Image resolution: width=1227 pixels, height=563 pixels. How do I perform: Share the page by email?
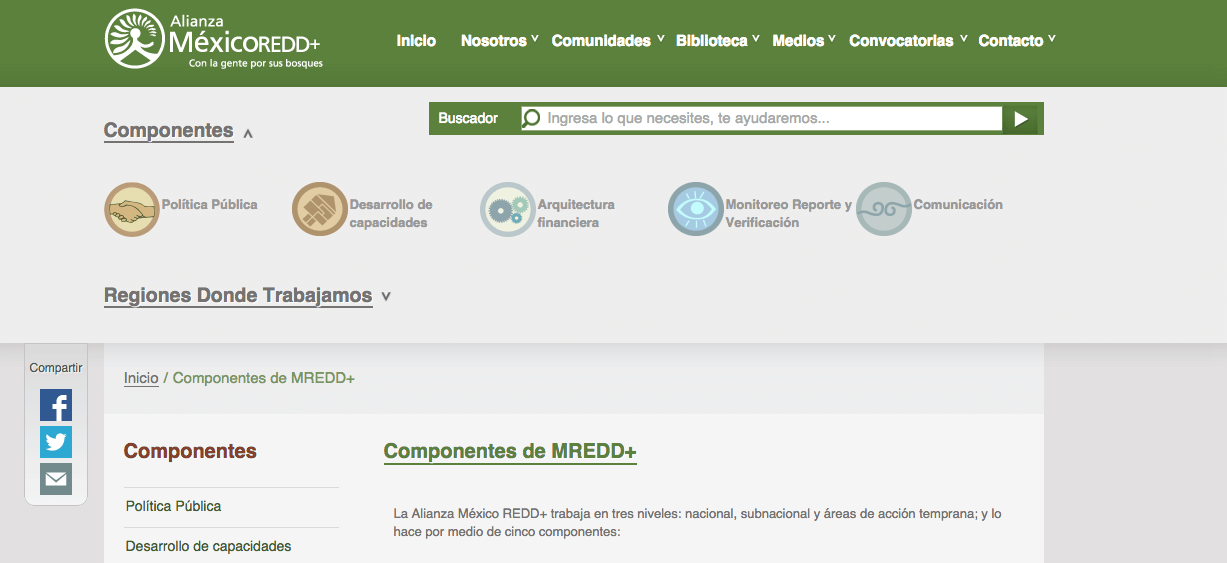coord(56,479)
